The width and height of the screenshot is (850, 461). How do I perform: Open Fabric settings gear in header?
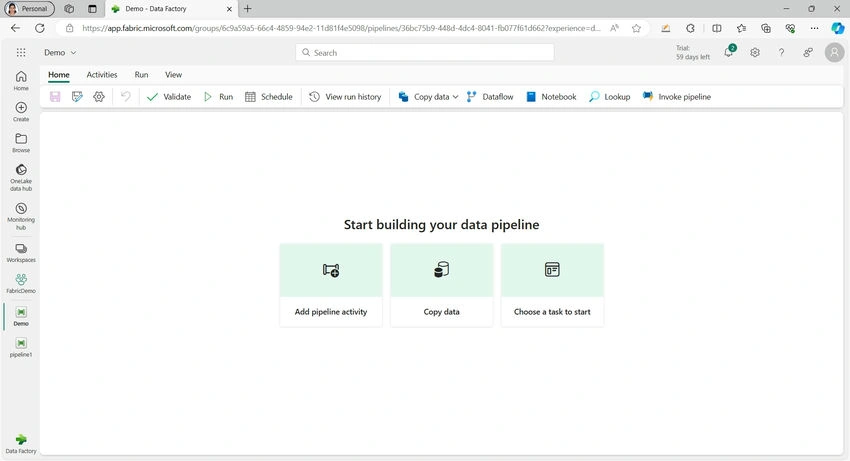(x=755, y=53)
